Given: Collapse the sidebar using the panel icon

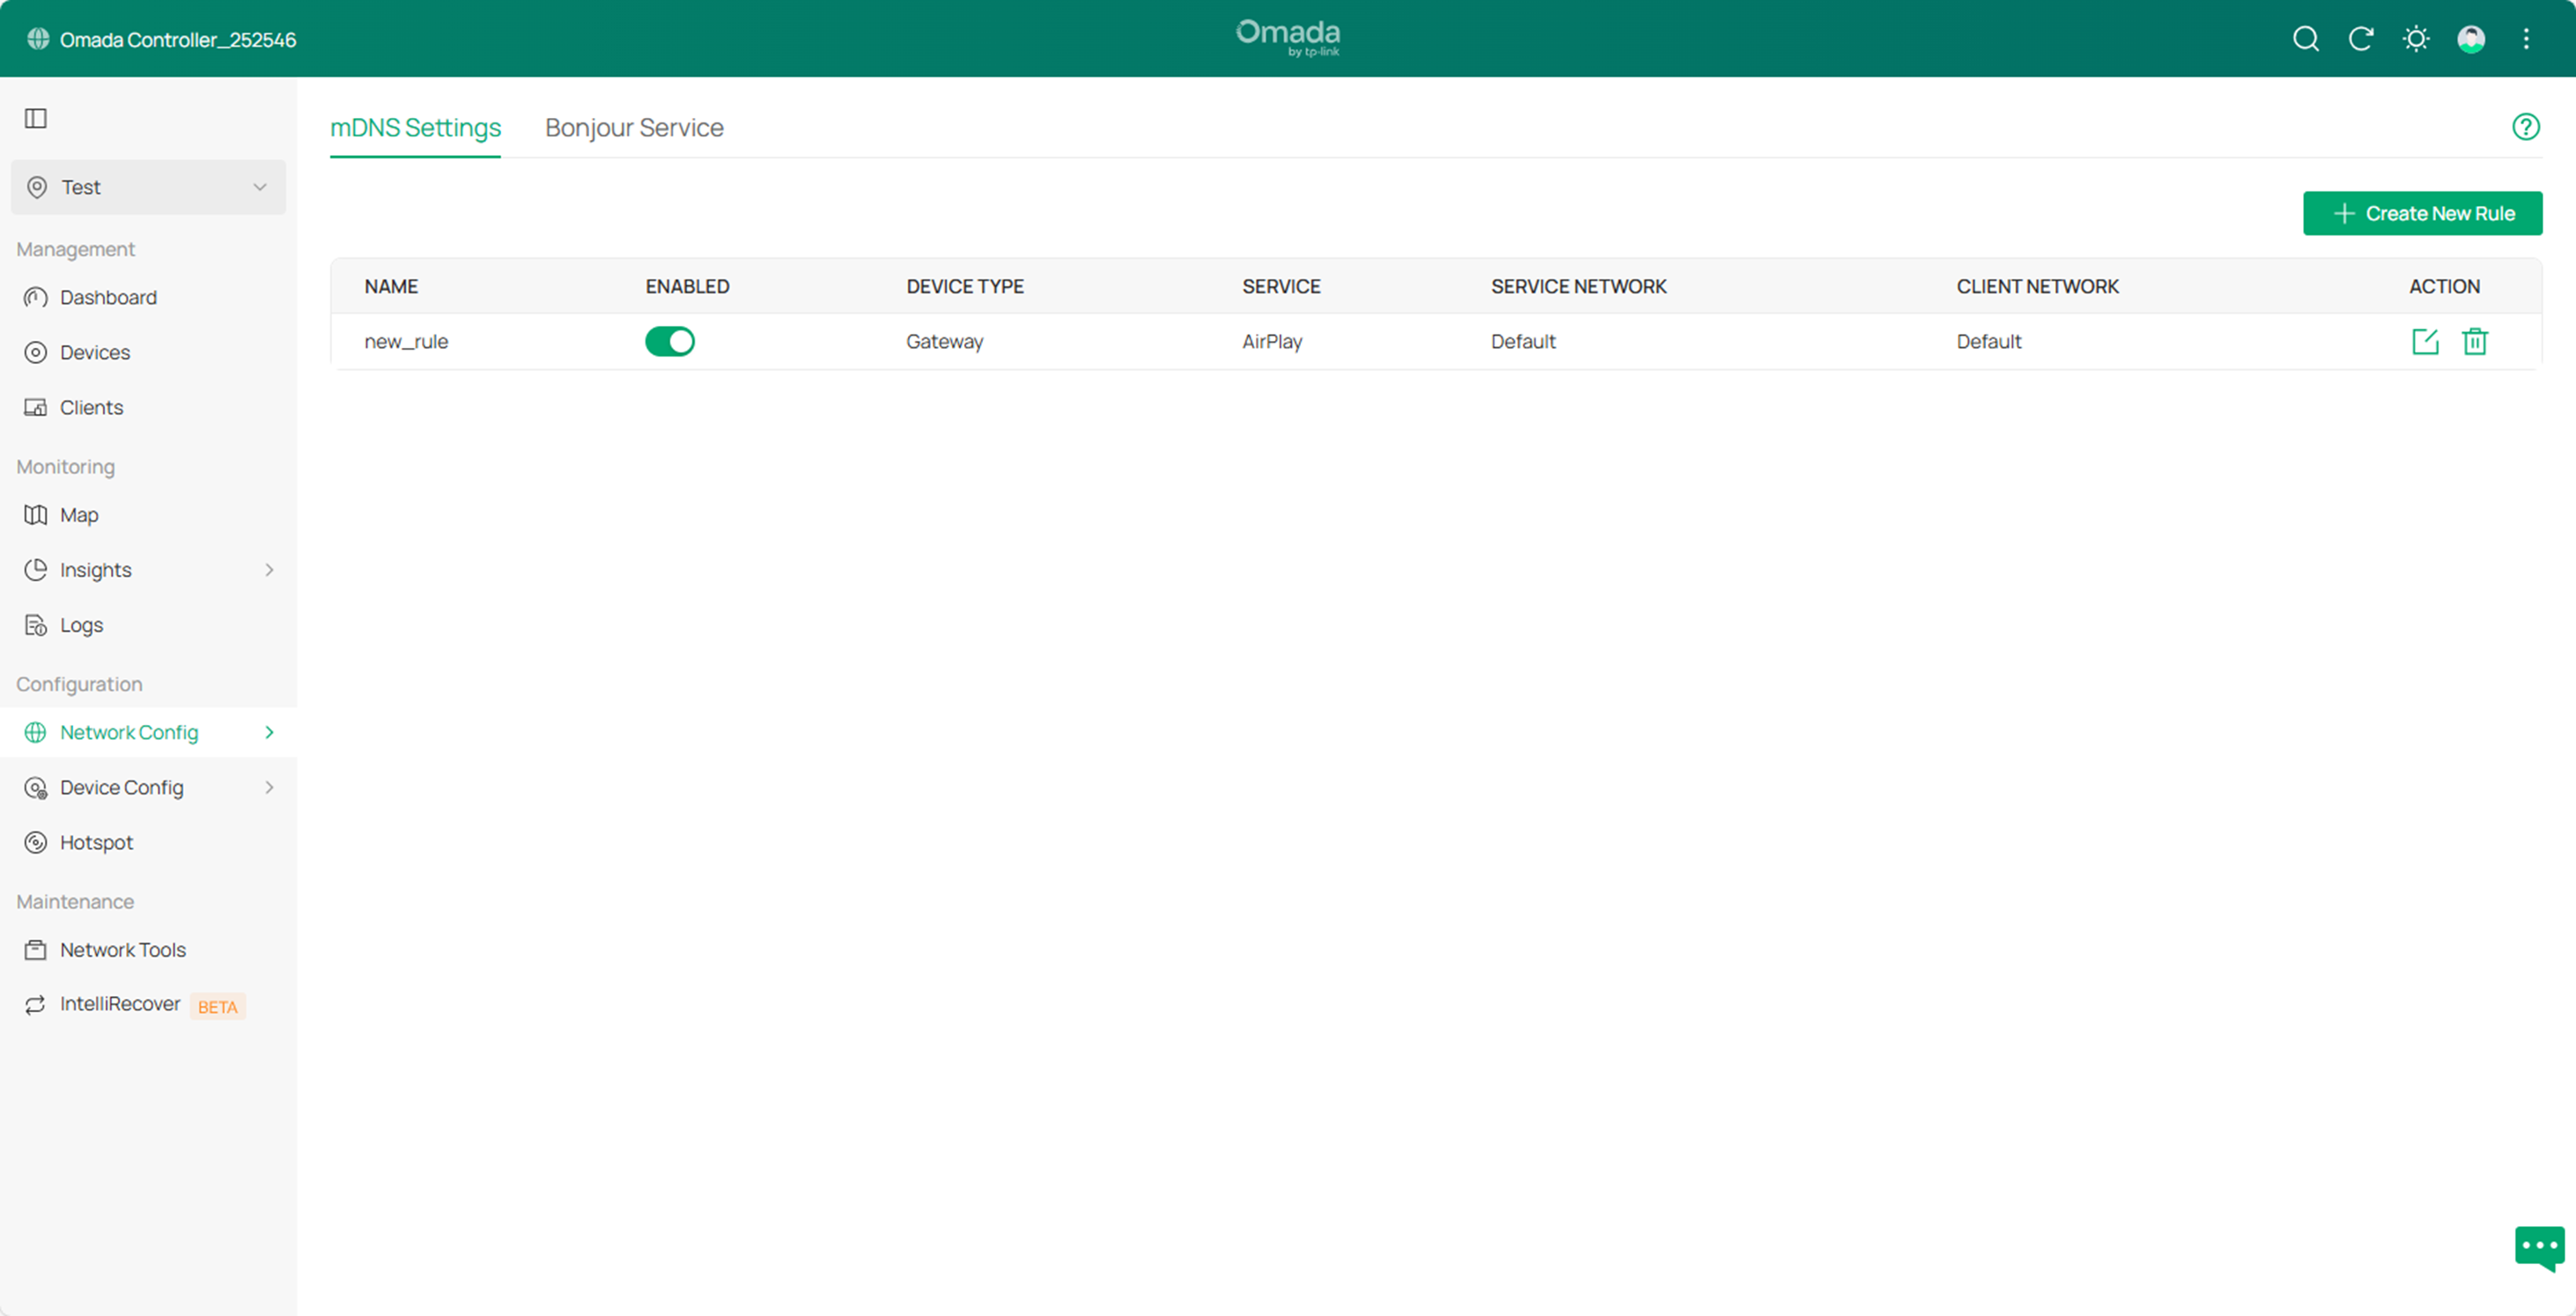Looking at the screenshot, I should coord(36,118).
